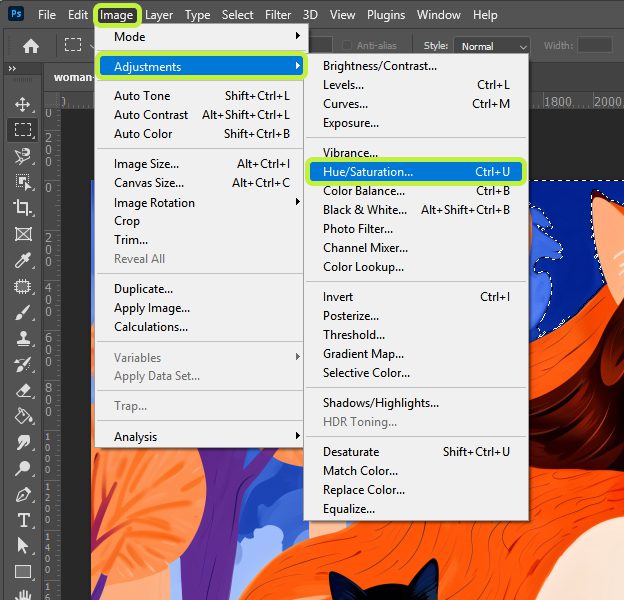Select the Dodge tool
The image size is (624, 600).
click(23, 468)
